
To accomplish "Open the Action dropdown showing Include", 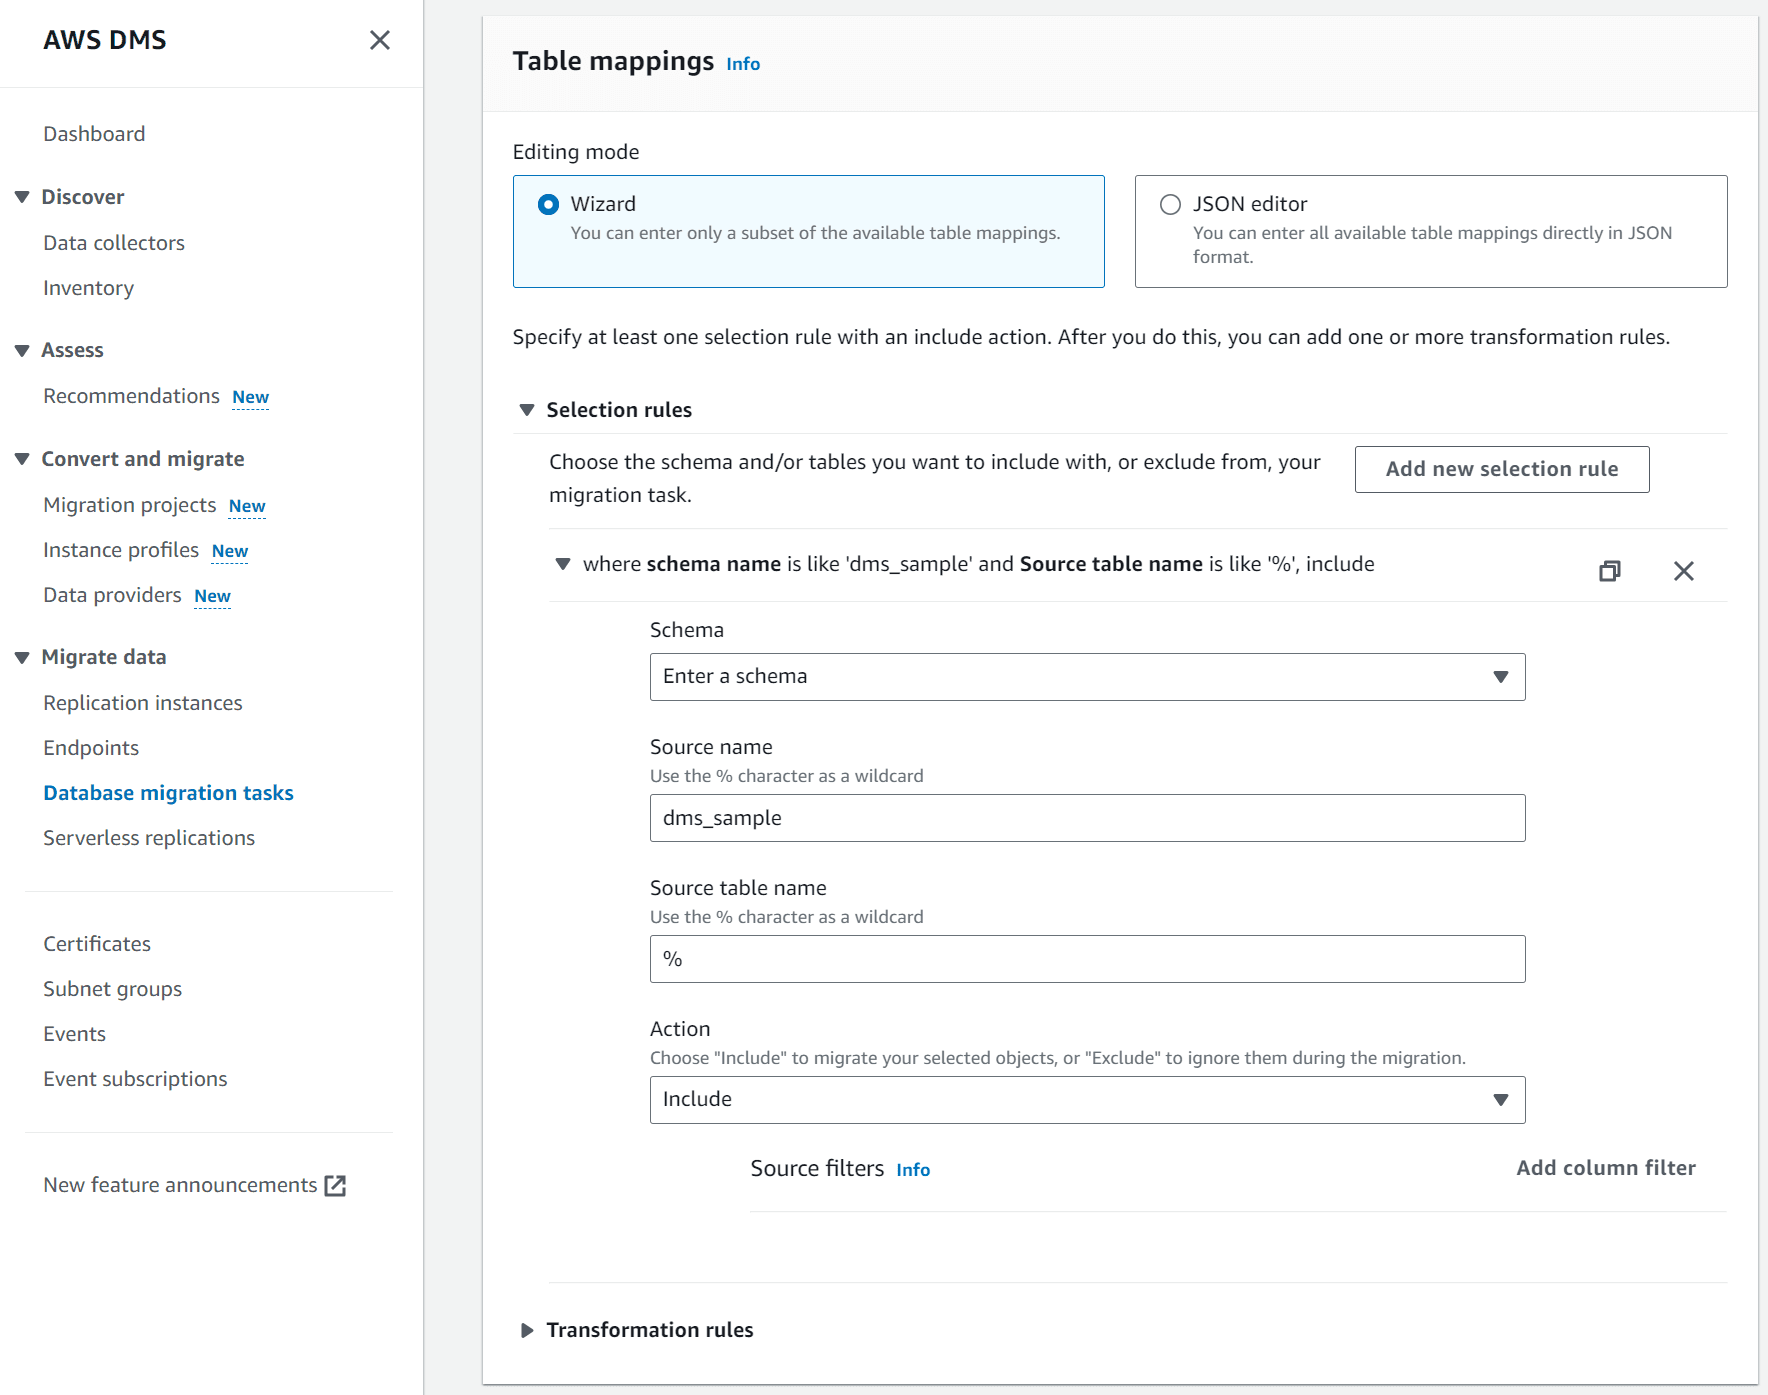I will [x=1088, y=1099].
